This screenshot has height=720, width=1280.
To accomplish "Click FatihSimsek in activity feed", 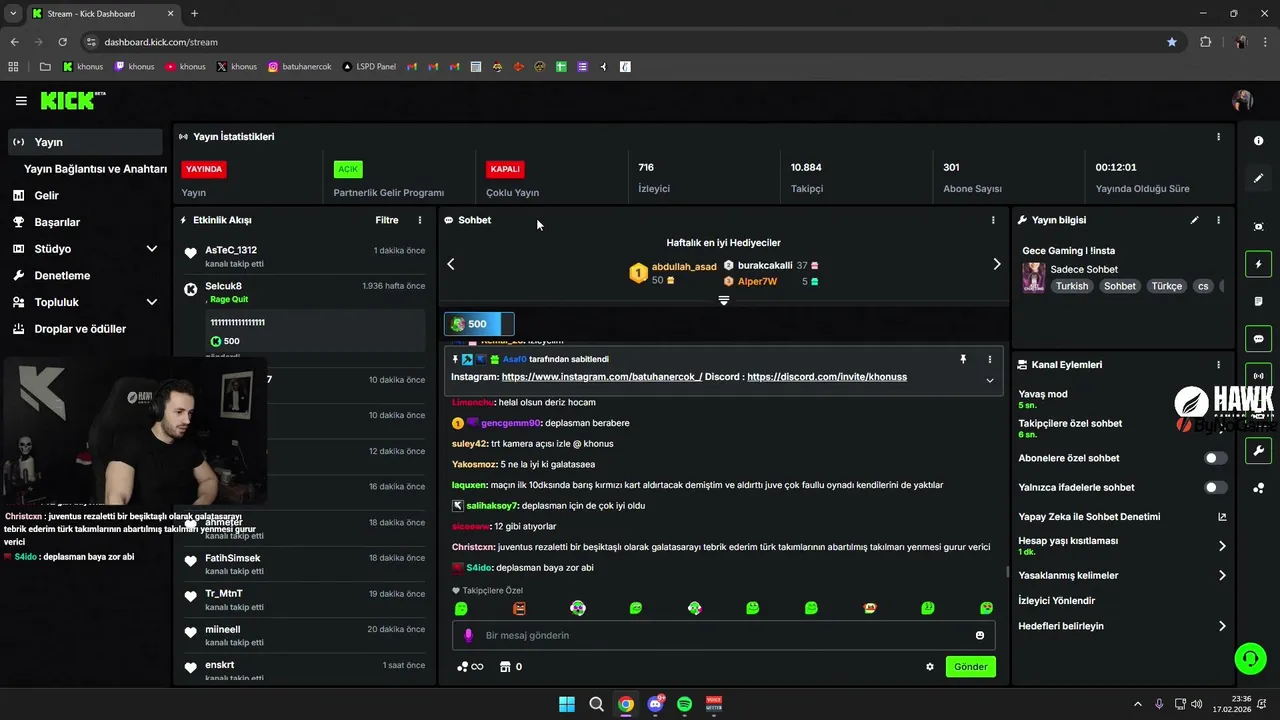I will tap(233, 558).
